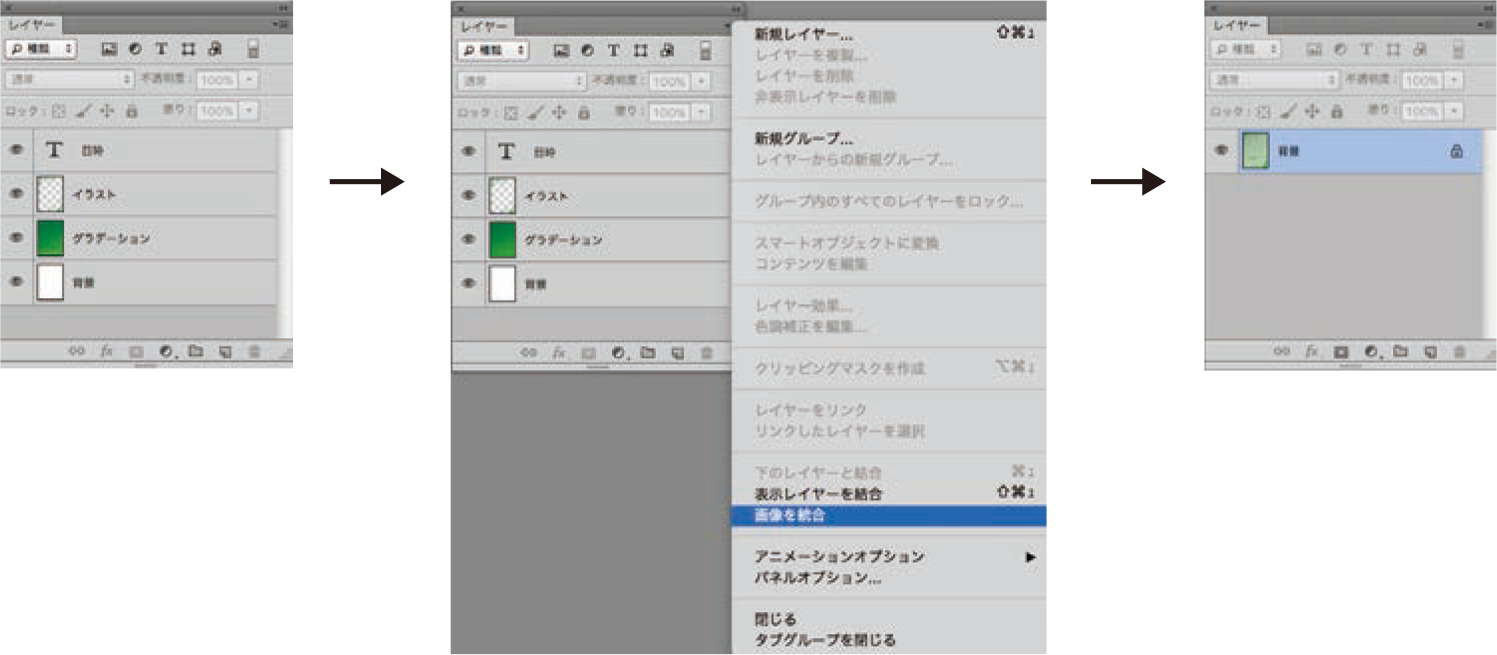Open opacity arrow in right panel
Viewport: 1497px width, 655px height.
pyautogui.click(x=1454, y=79)
